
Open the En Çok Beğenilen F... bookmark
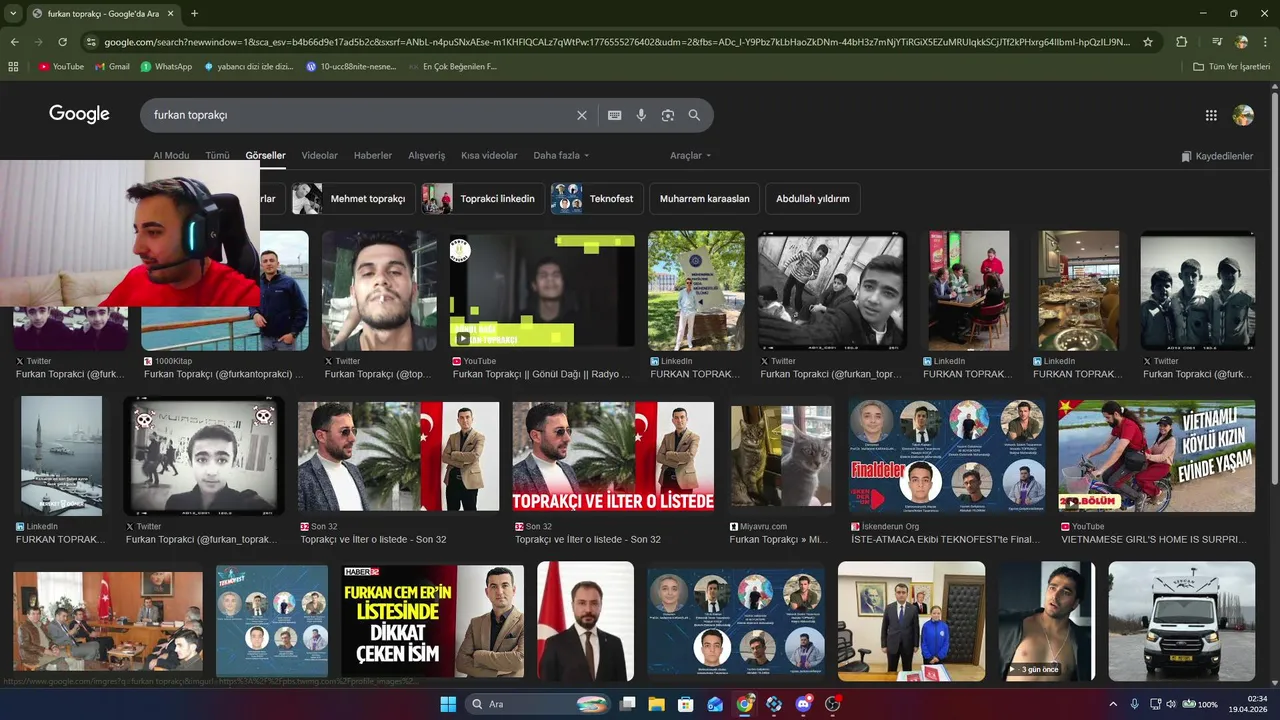point(453,67)
